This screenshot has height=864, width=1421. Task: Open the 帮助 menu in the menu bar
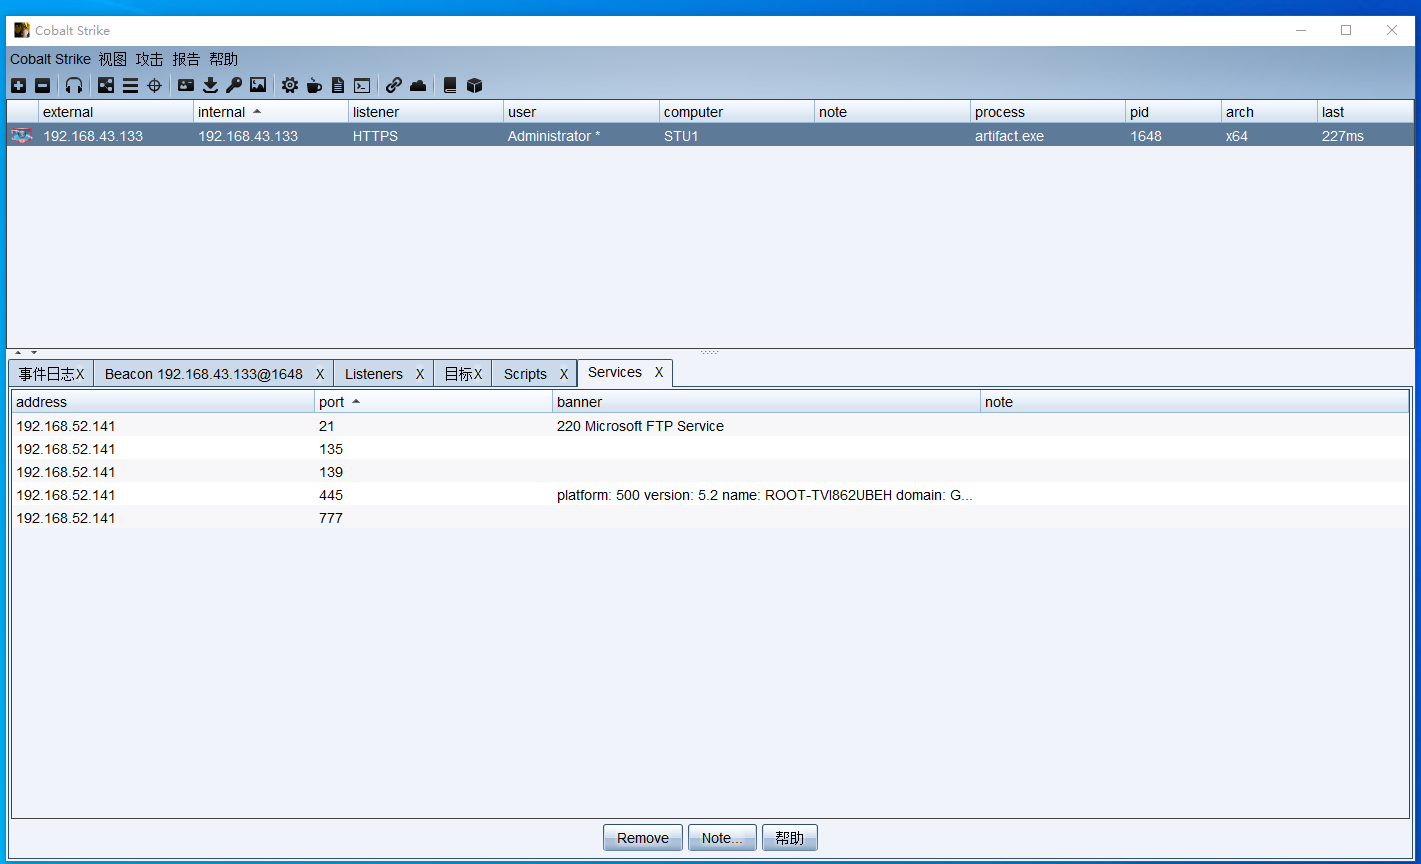pos(224,60)
